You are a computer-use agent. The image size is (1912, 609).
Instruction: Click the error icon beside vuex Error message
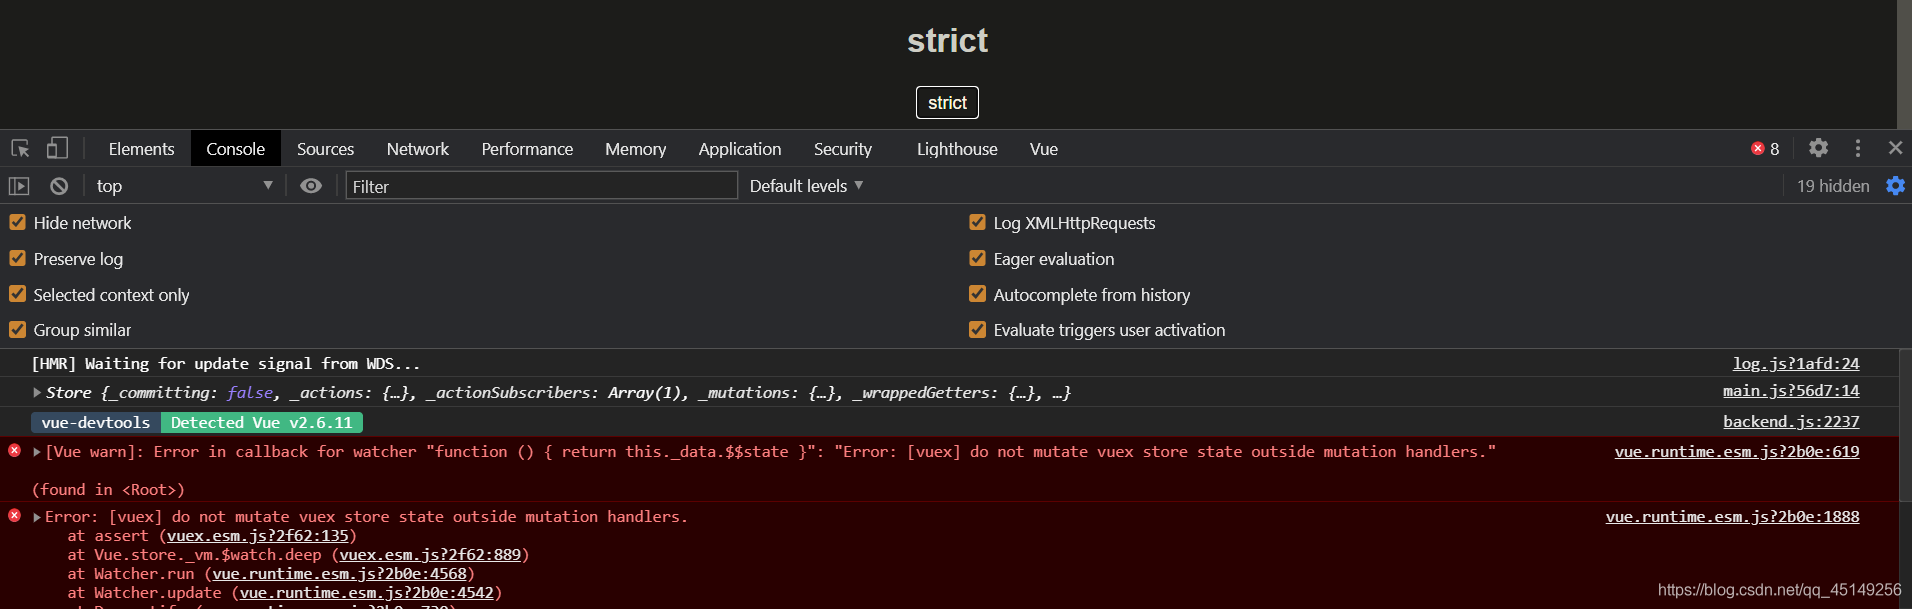click(x=14, y=516)
